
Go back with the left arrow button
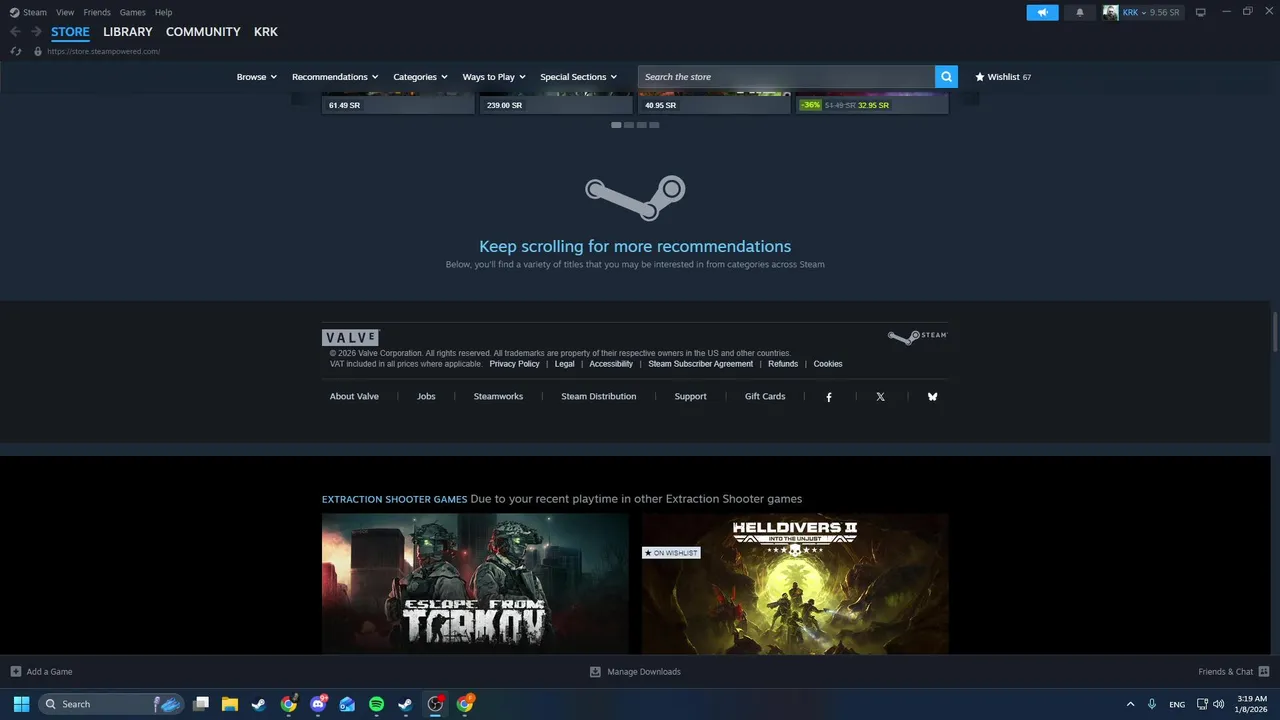(15, 32)
